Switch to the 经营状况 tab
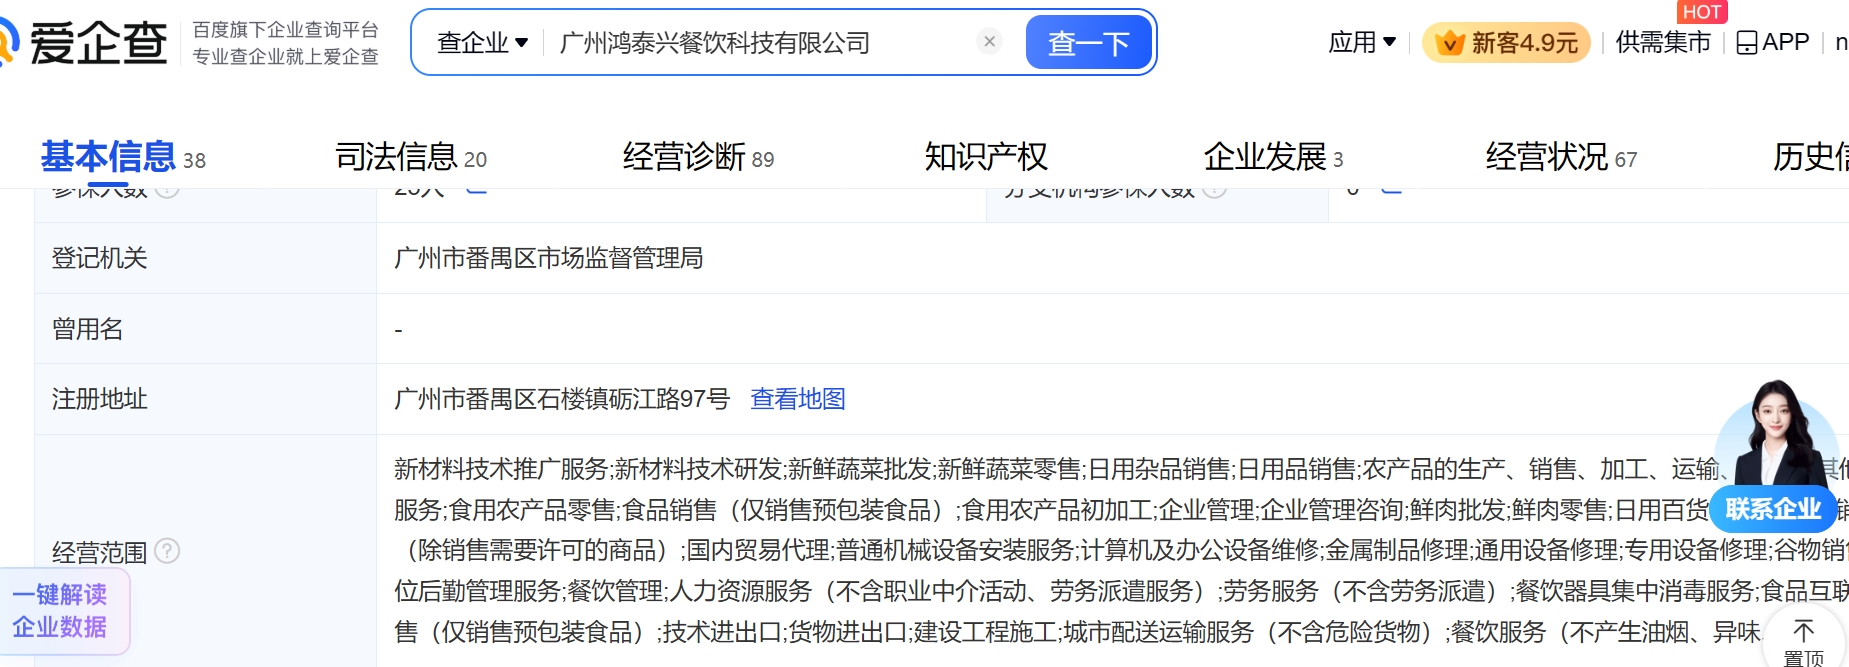Screen dimensions: 1849x667 pos(1561,157)
